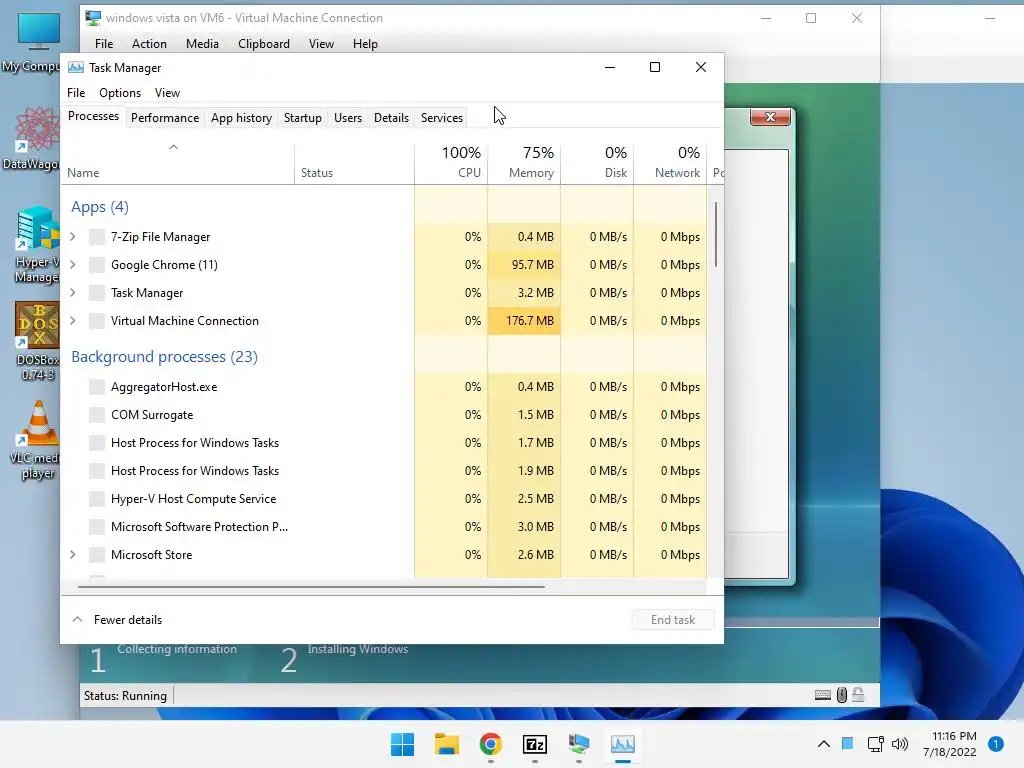
Task: Sort processes by CPU column
Action: 451,162
